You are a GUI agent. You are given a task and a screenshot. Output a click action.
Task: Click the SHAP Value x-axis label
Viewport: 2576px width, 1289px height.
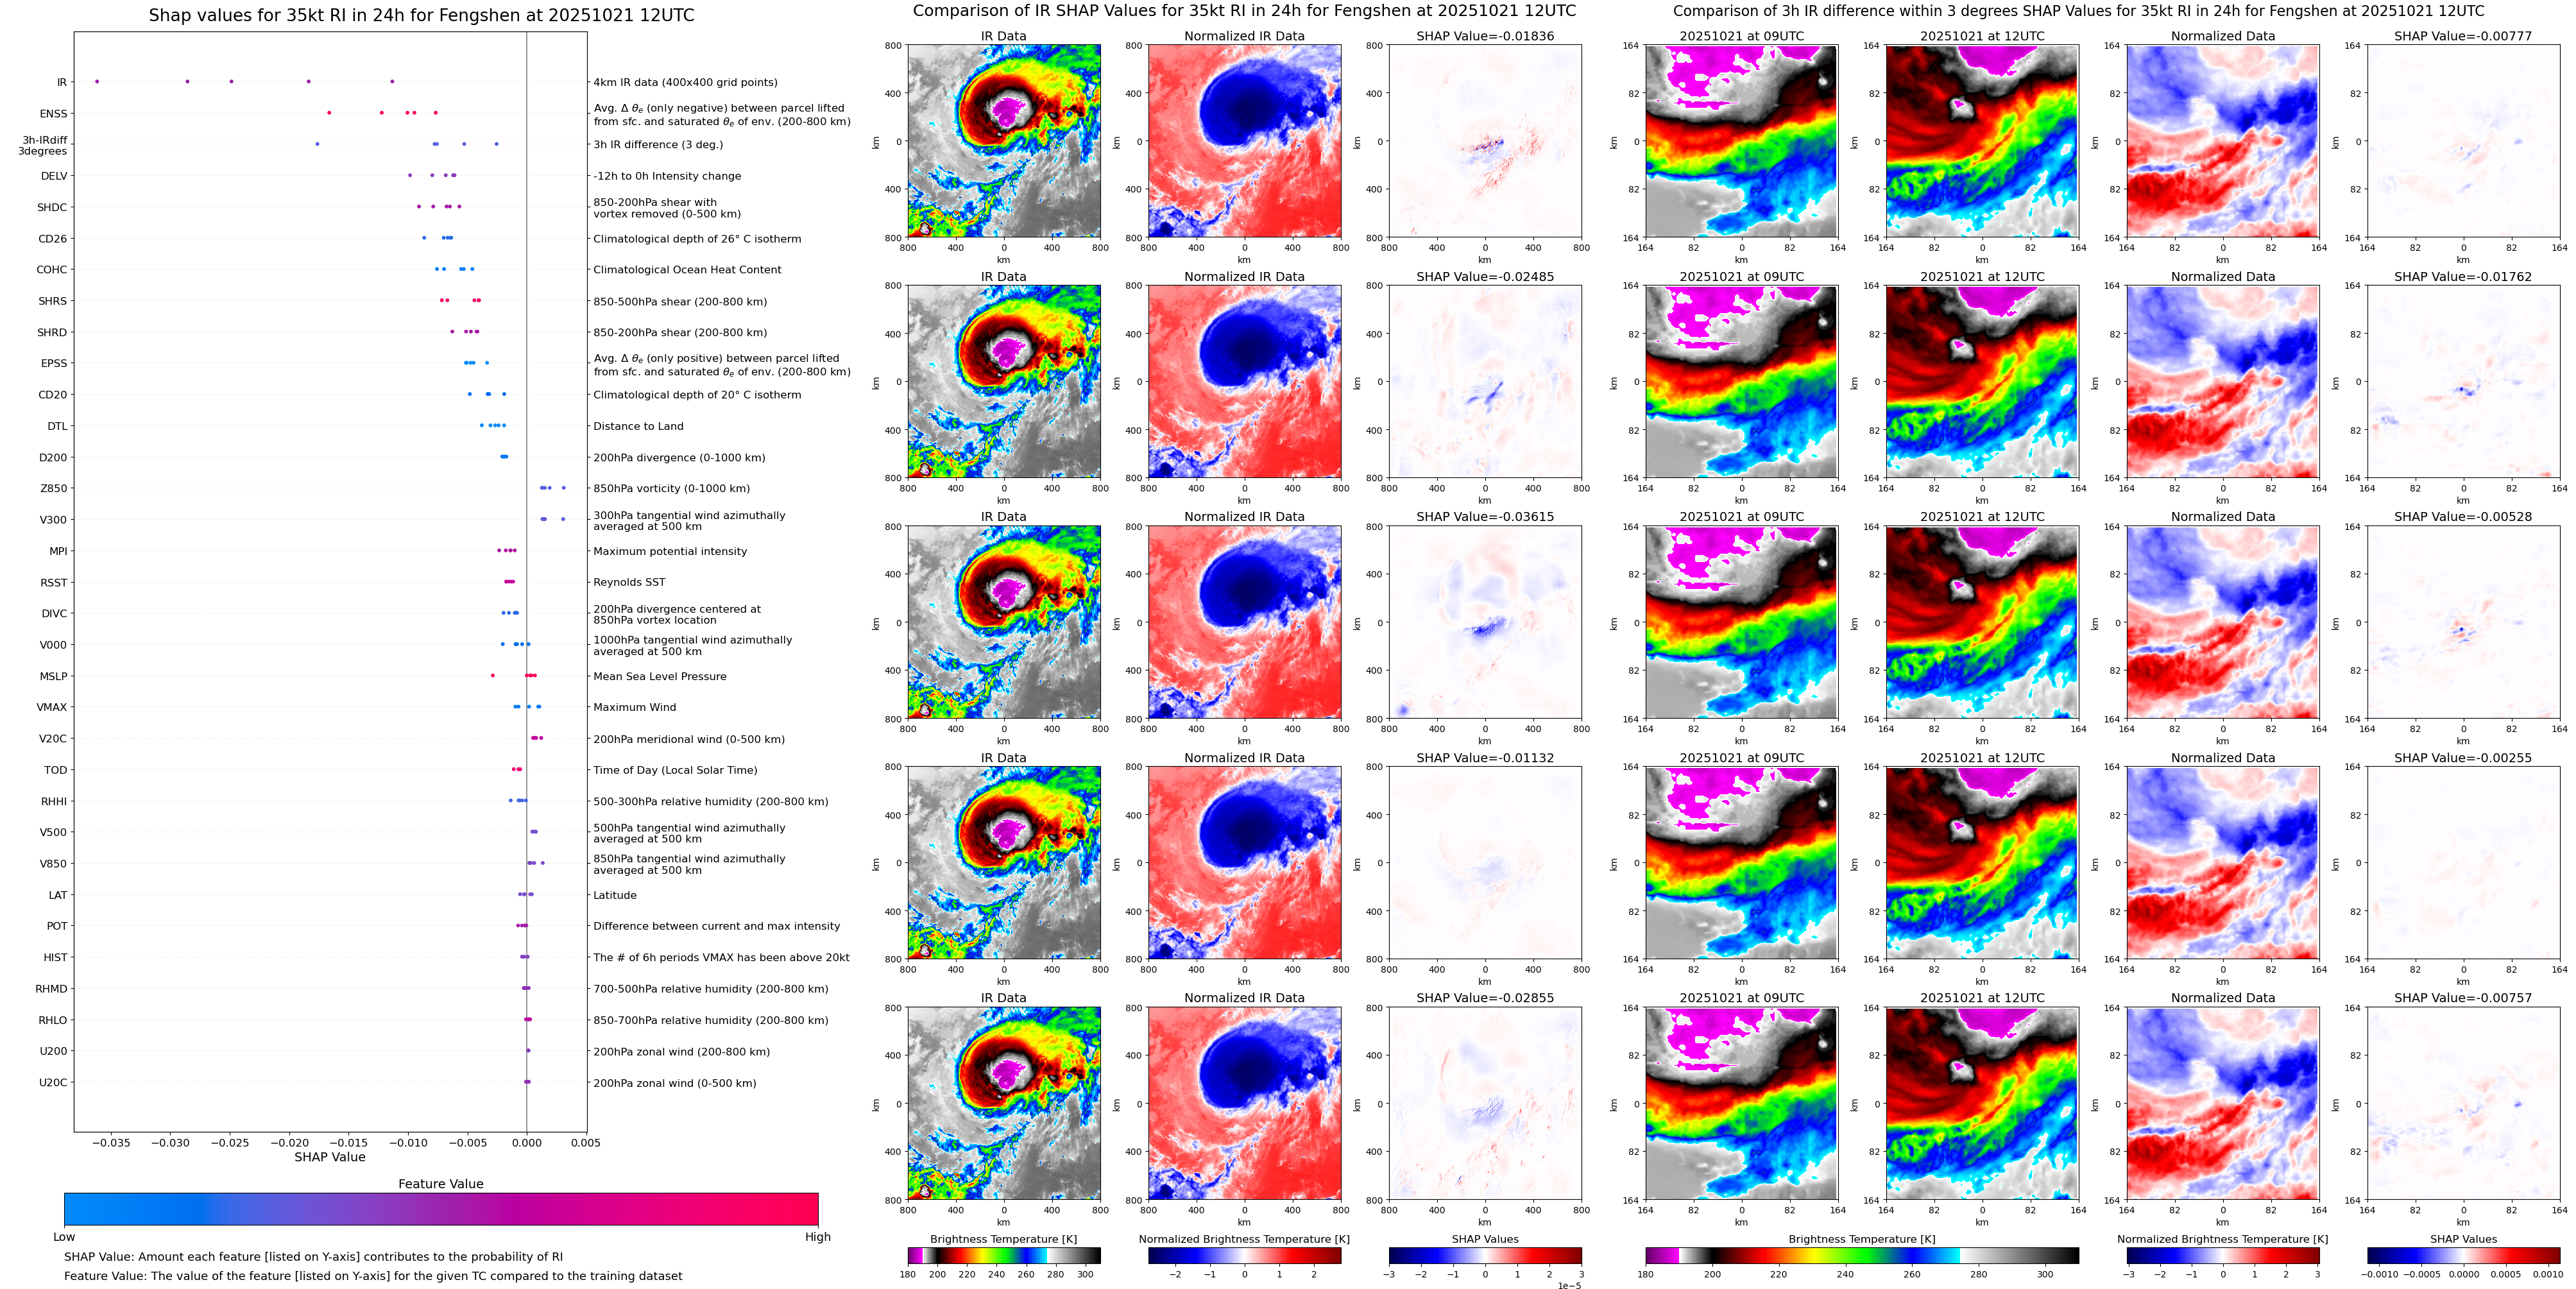[x=330, y=1157]
